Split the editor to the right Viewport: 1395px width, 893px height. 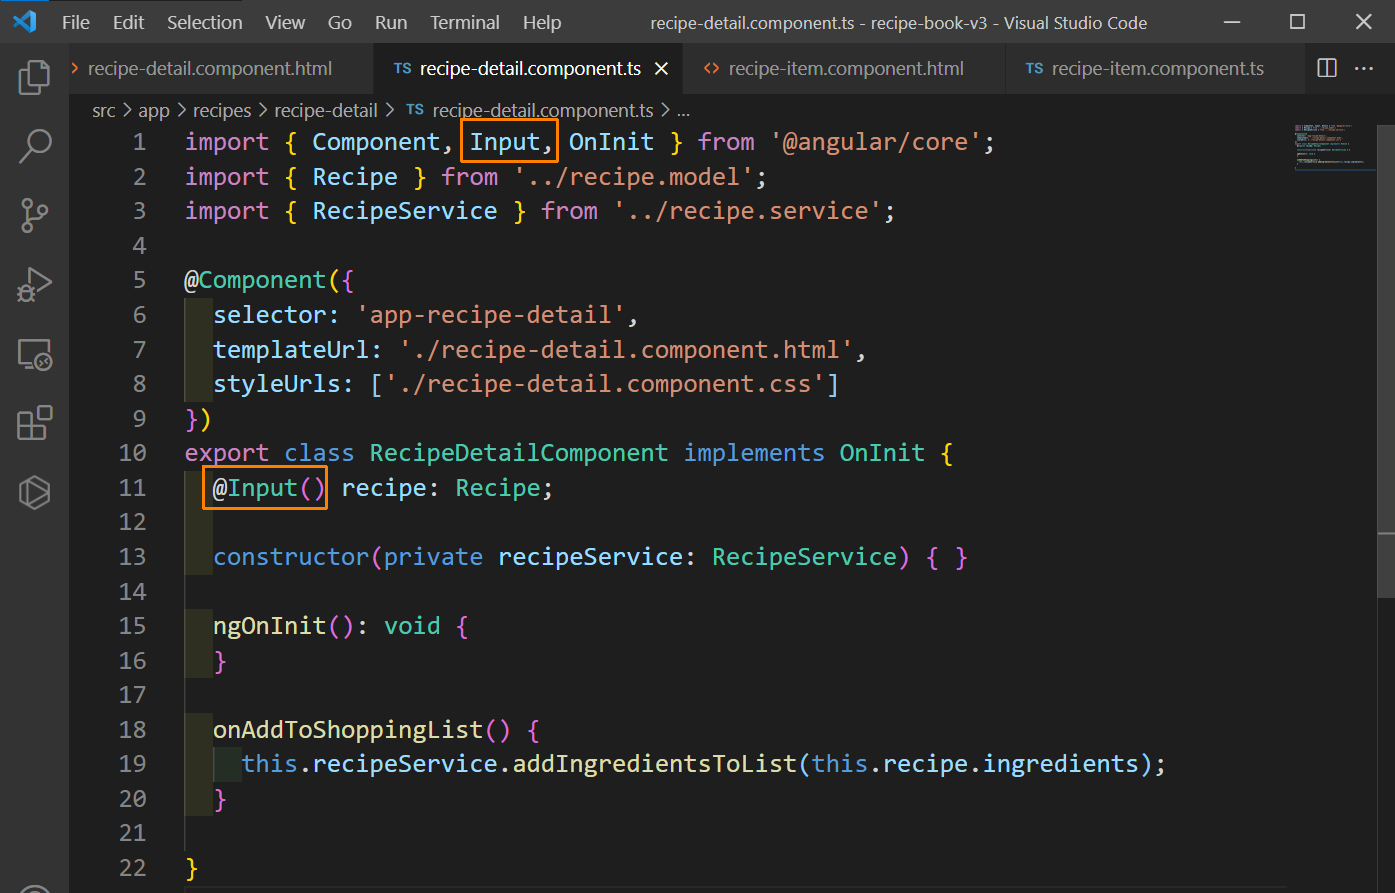coord(1327,68)
